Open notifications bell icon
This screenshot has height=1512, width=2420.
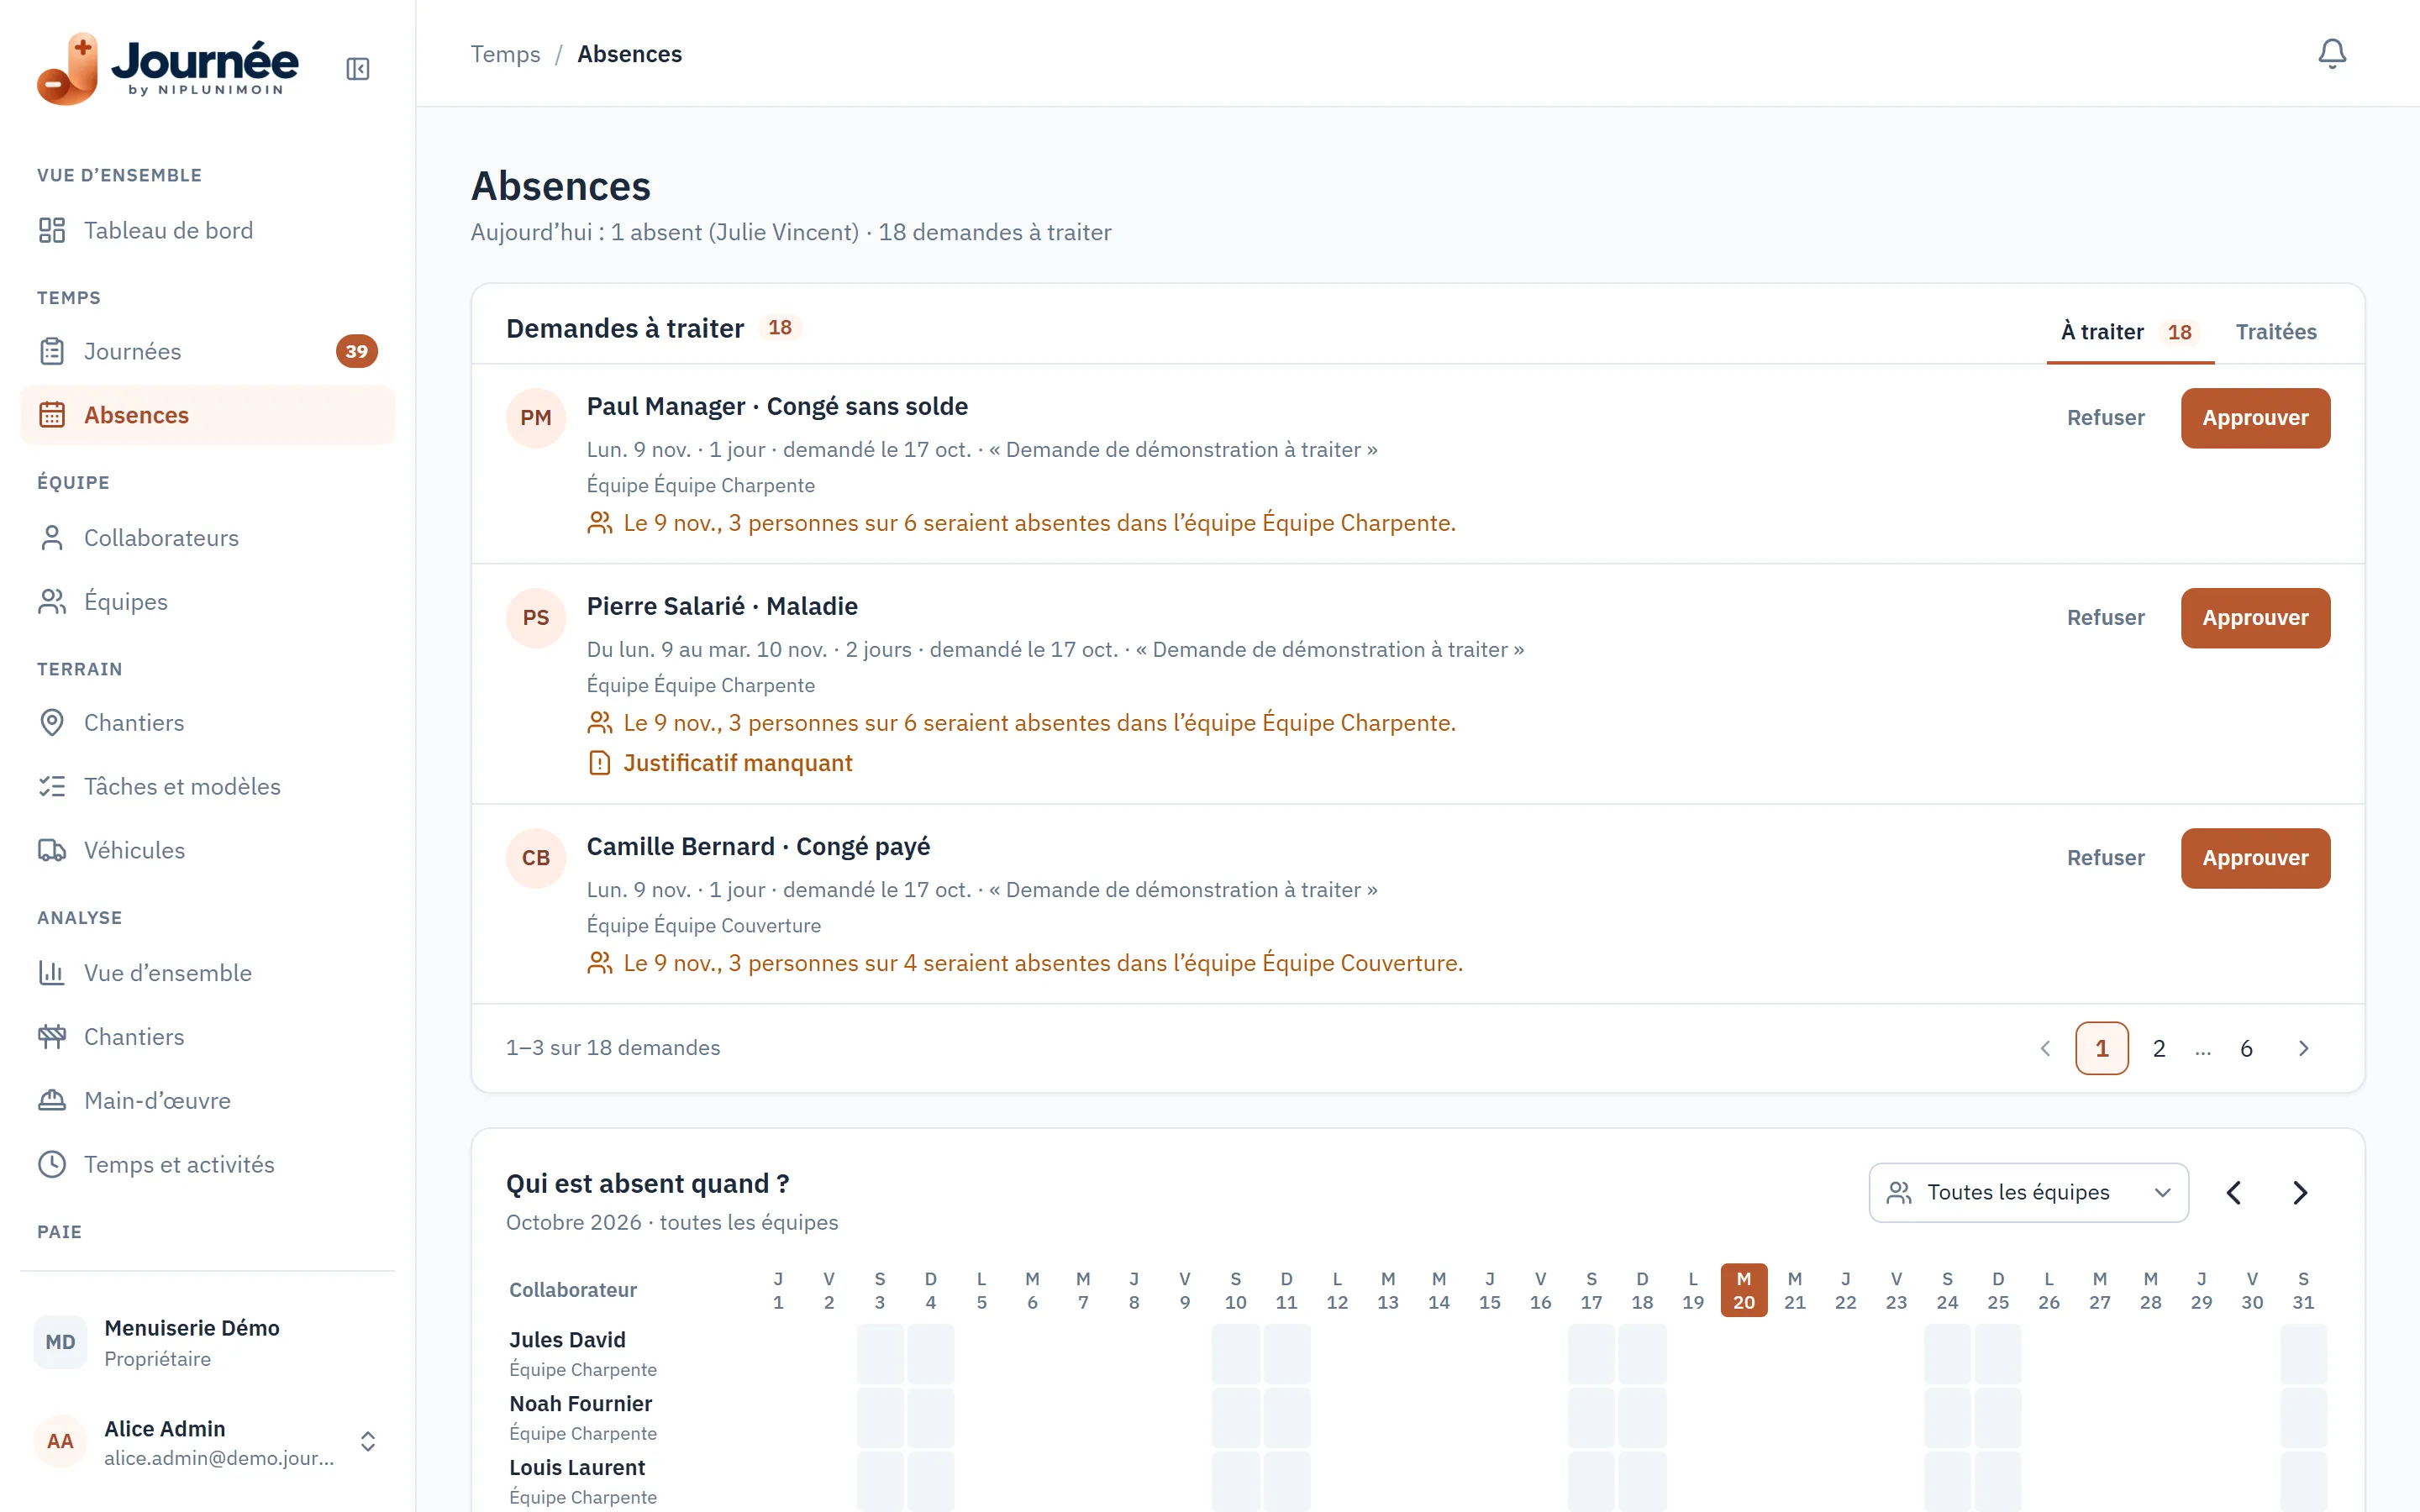[x=2331, y=53]
